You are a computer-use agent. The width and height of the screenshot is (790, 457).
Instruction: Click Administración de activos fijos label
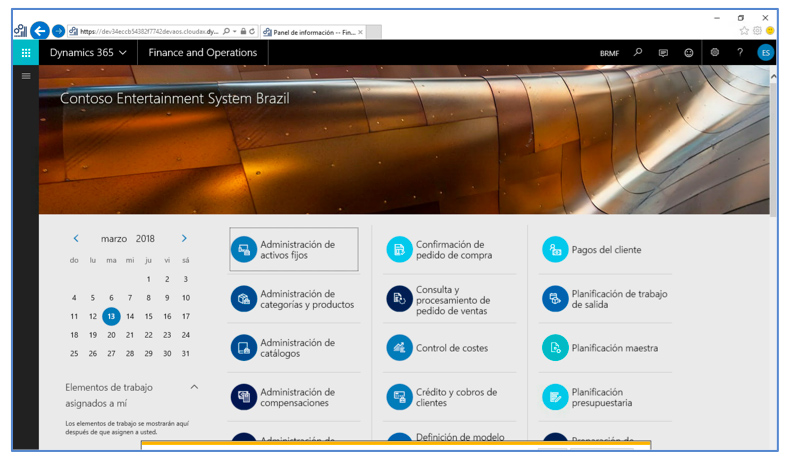[297, 250]
